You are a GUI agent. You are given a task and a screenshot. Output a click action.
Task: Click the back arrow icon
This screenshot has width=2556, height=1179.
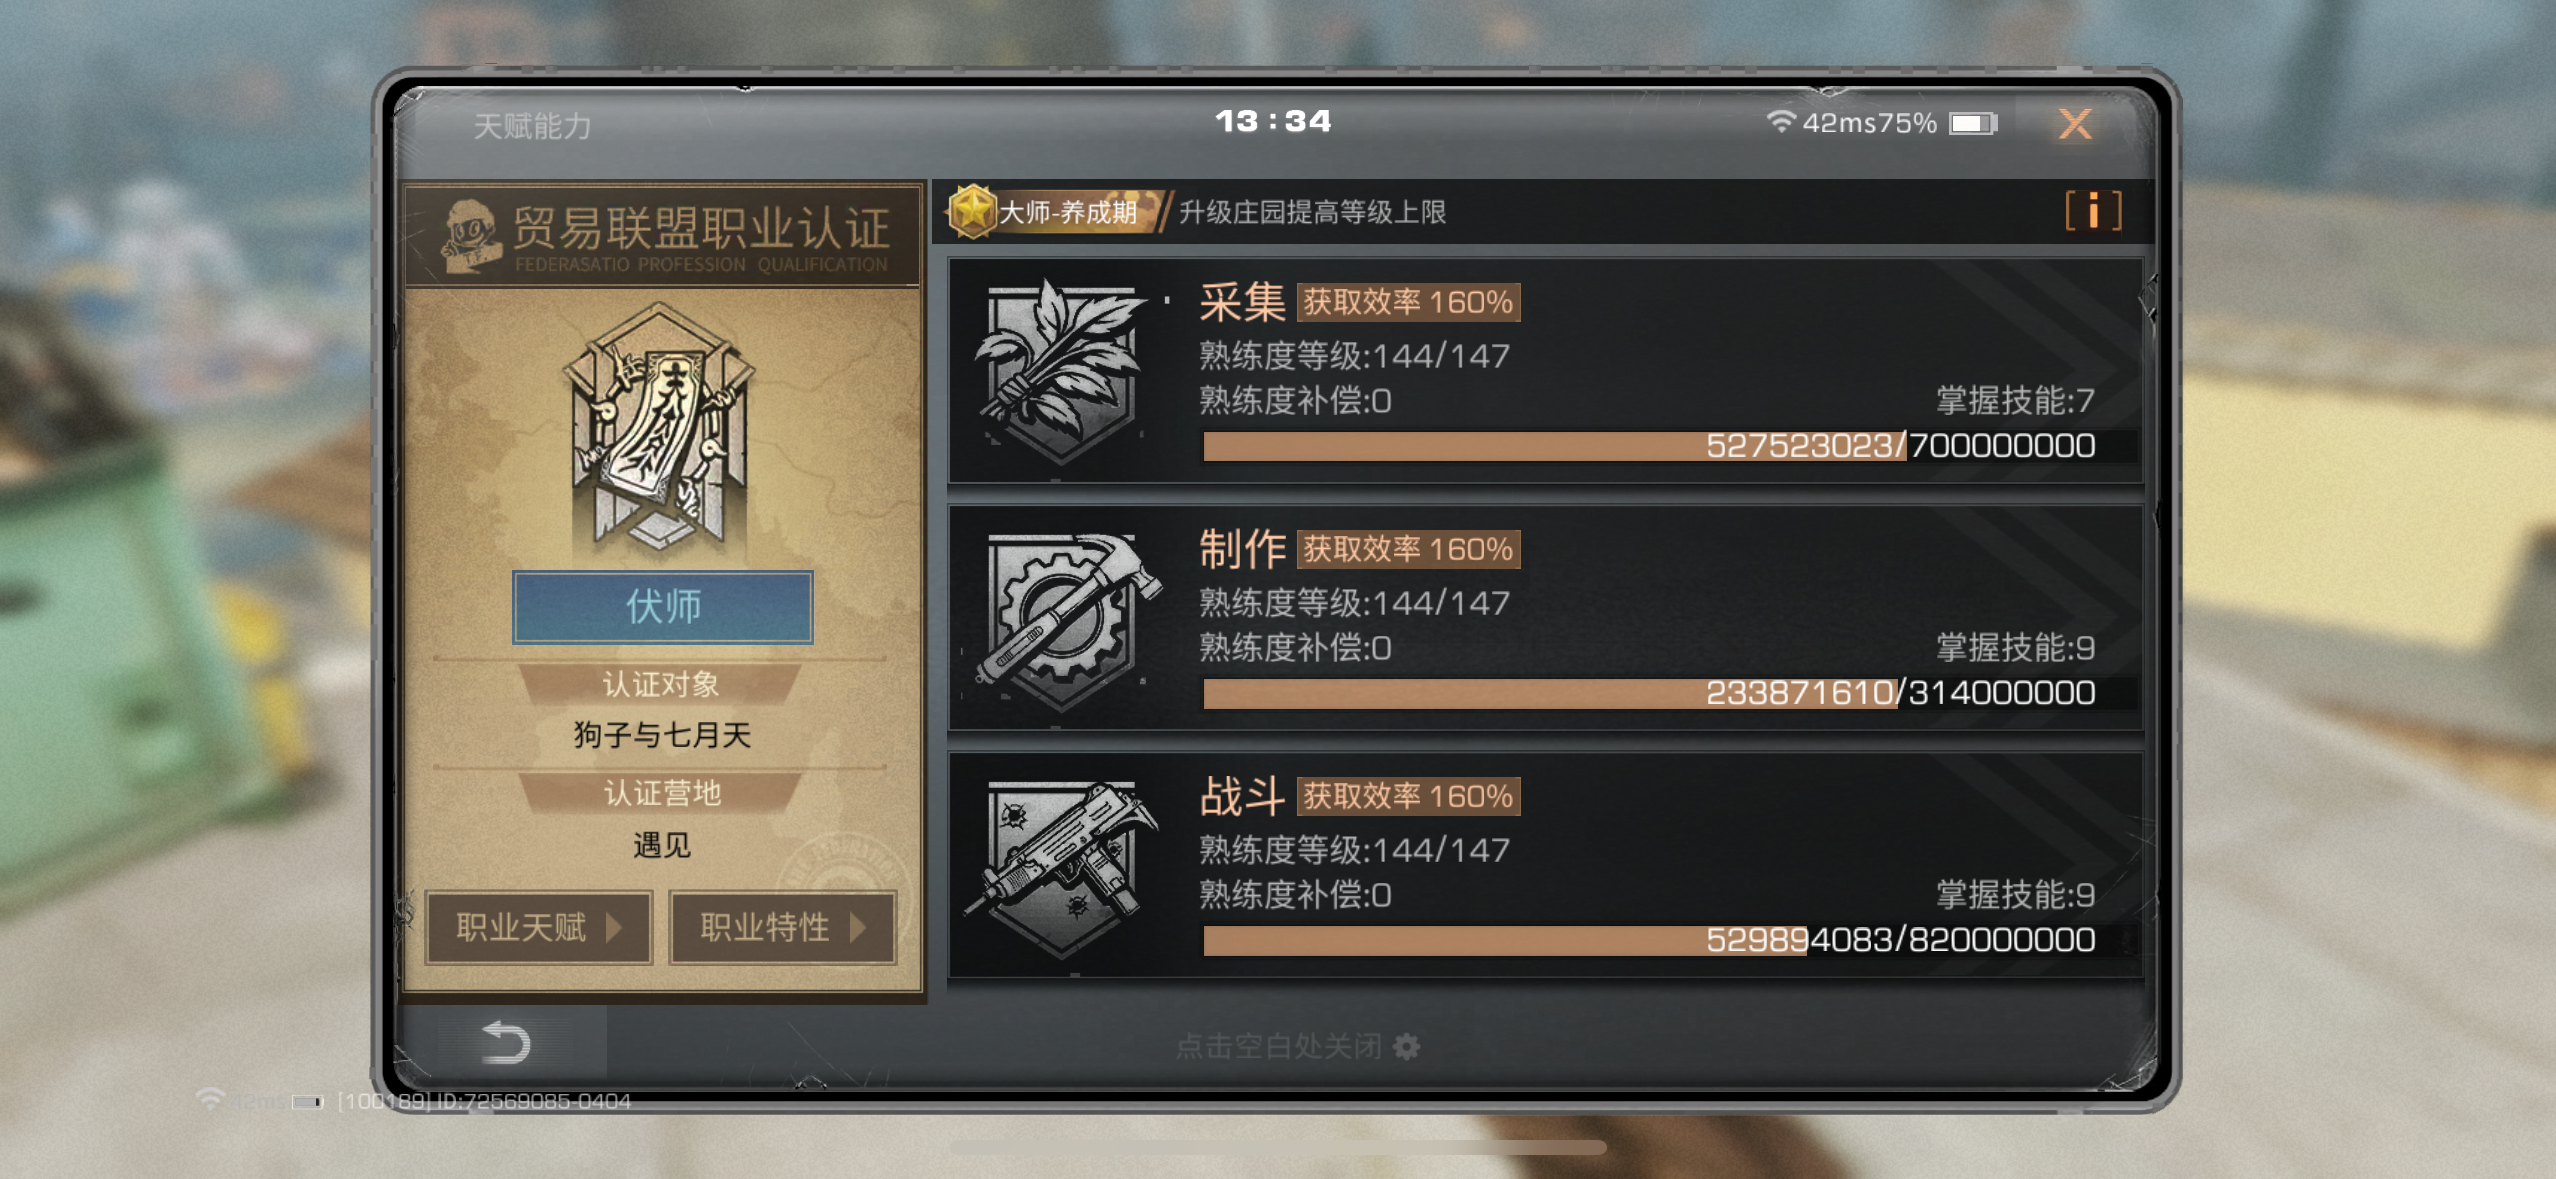[x=505, y=1043]
